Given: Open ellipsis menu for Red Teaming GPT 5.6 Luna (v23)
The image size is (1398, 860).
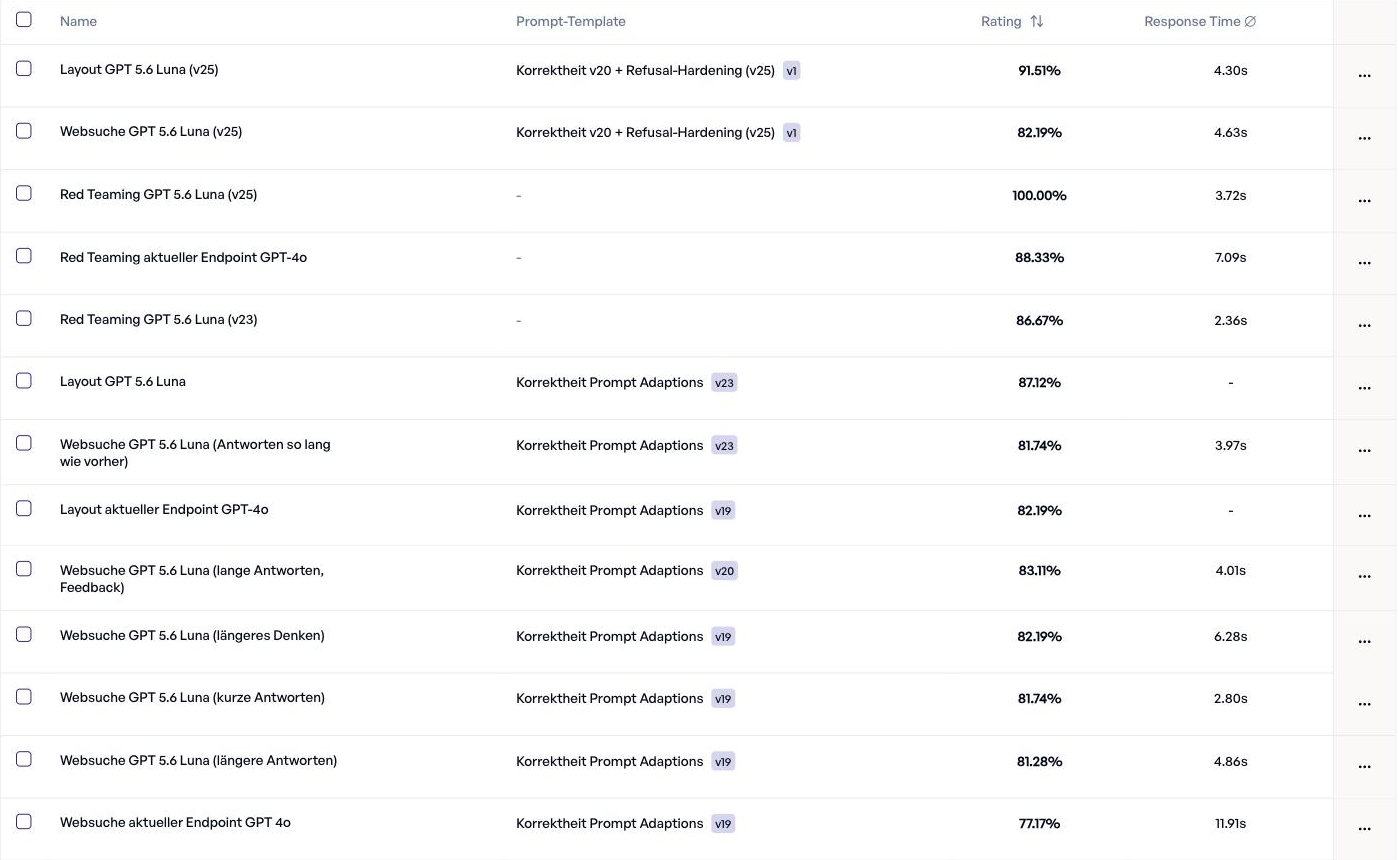Looking at the screenshot, I should pyautogui.click(x=1364, y=326).
